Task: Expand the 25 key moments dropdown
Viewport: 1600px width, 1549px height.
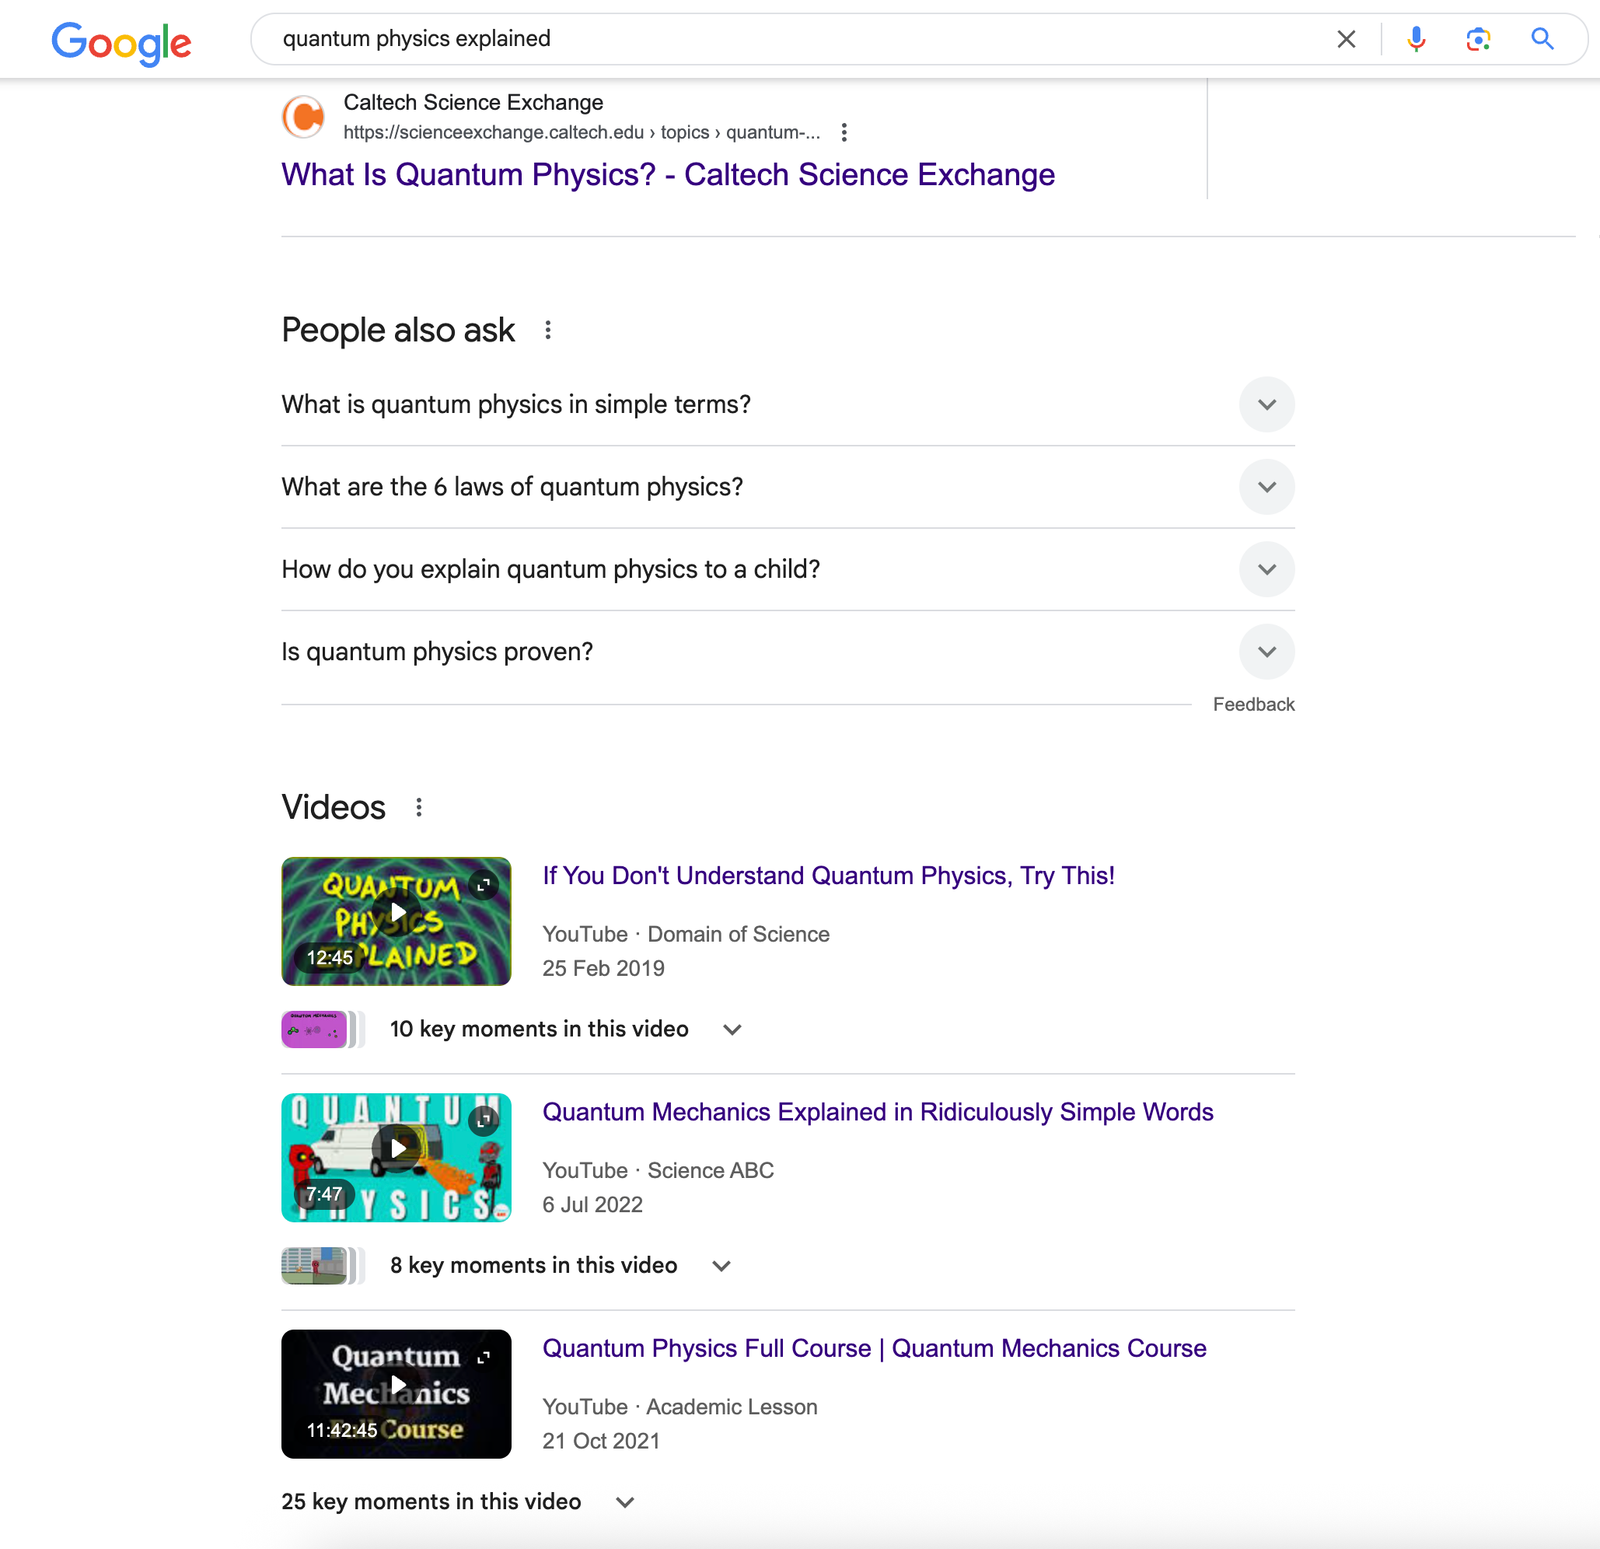Action: pyautogui.click(x=625, y=1502)
